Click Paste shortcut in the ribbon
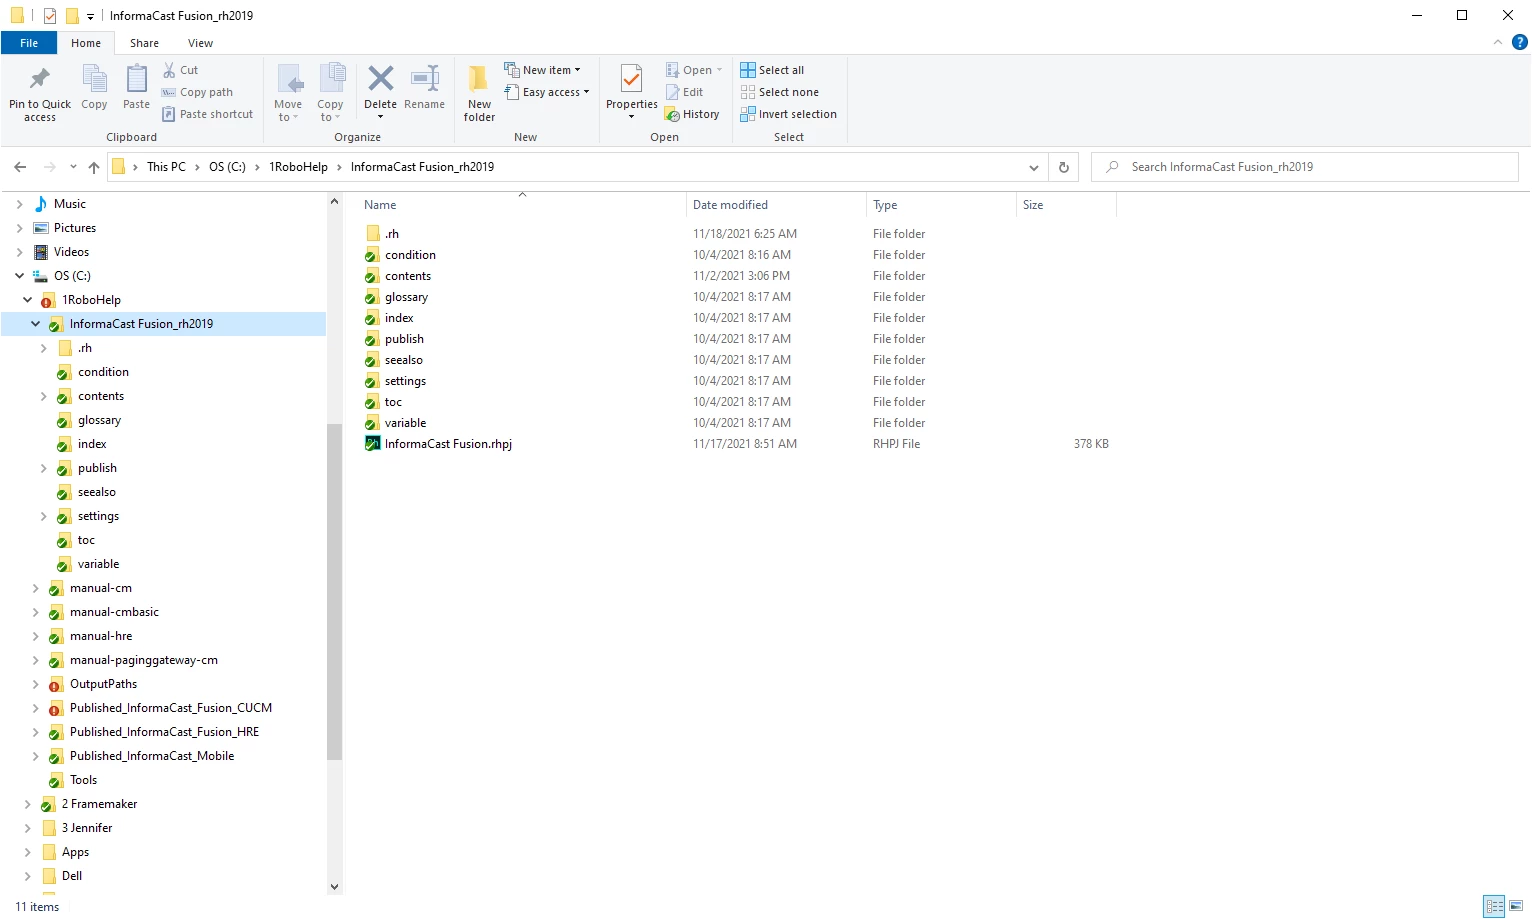The image size is (1532, 919). click(208, 114)
